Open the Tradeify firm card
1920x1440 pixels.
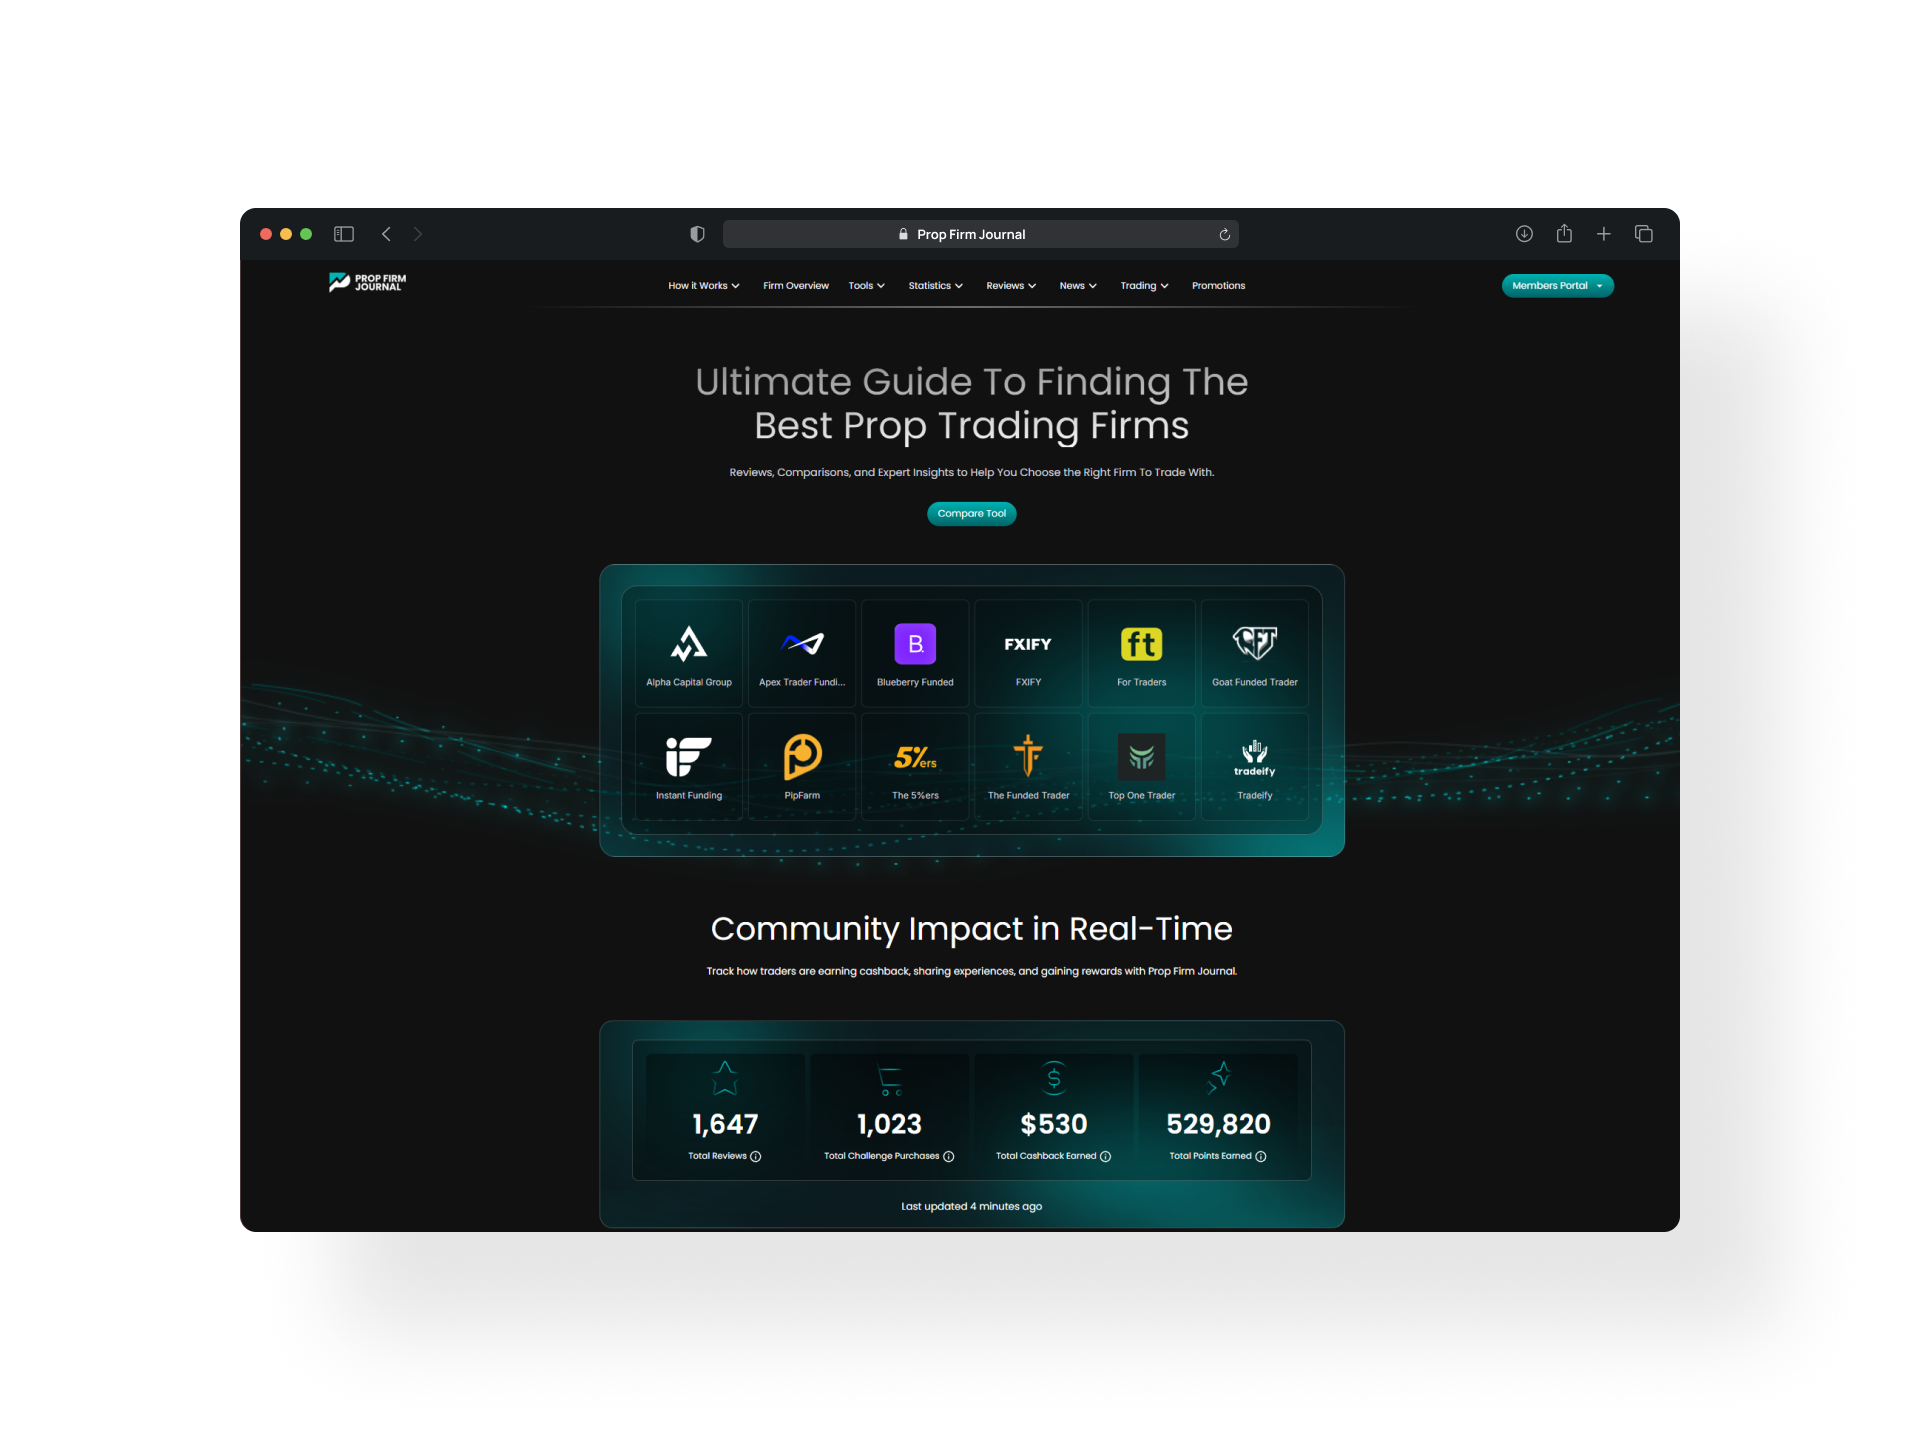tap(1255, 767)
